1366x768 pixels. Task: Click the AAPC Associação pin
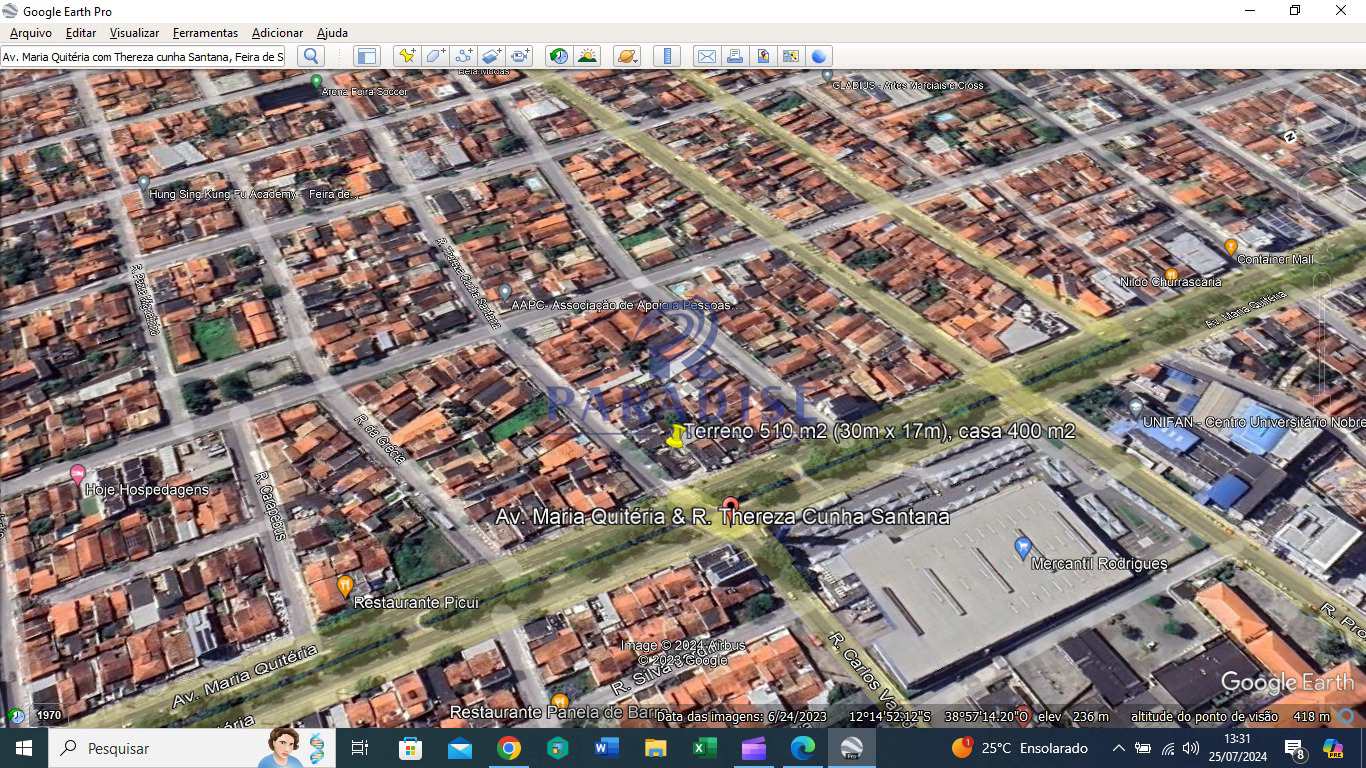coord(505,292)
